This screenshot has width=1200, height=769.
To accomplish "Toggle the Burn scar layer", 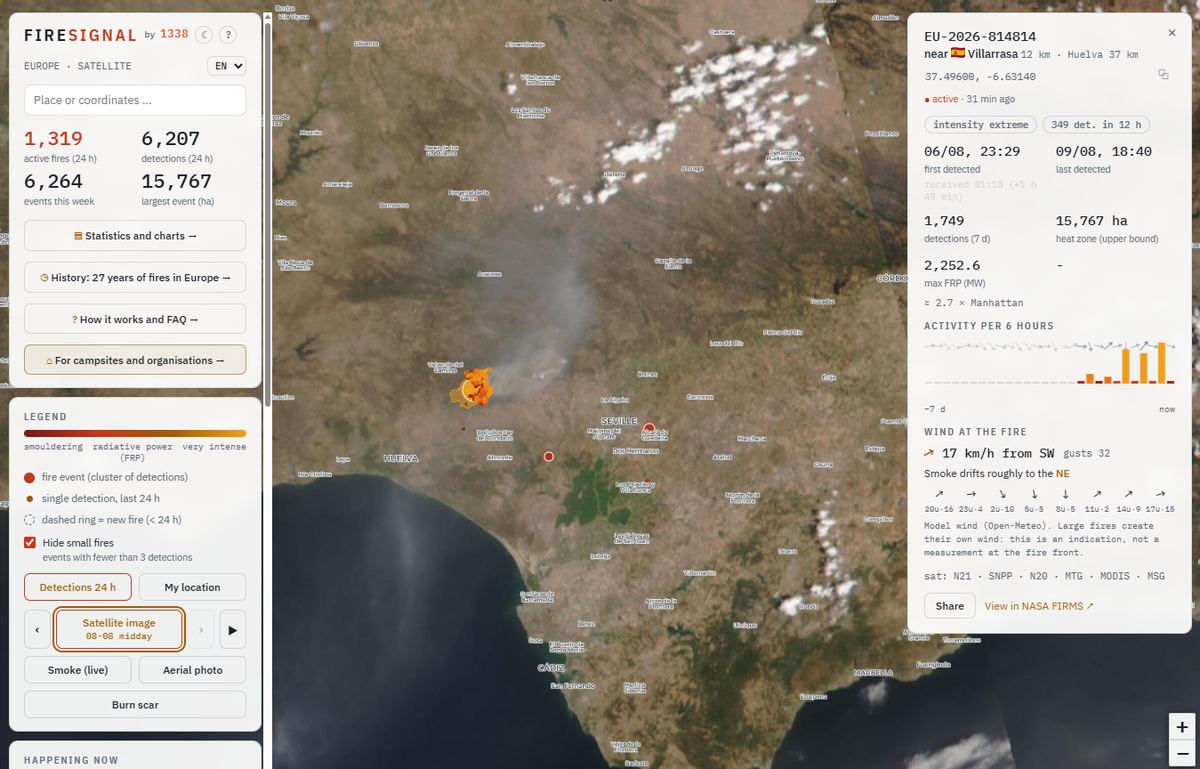I will [135, 704].
